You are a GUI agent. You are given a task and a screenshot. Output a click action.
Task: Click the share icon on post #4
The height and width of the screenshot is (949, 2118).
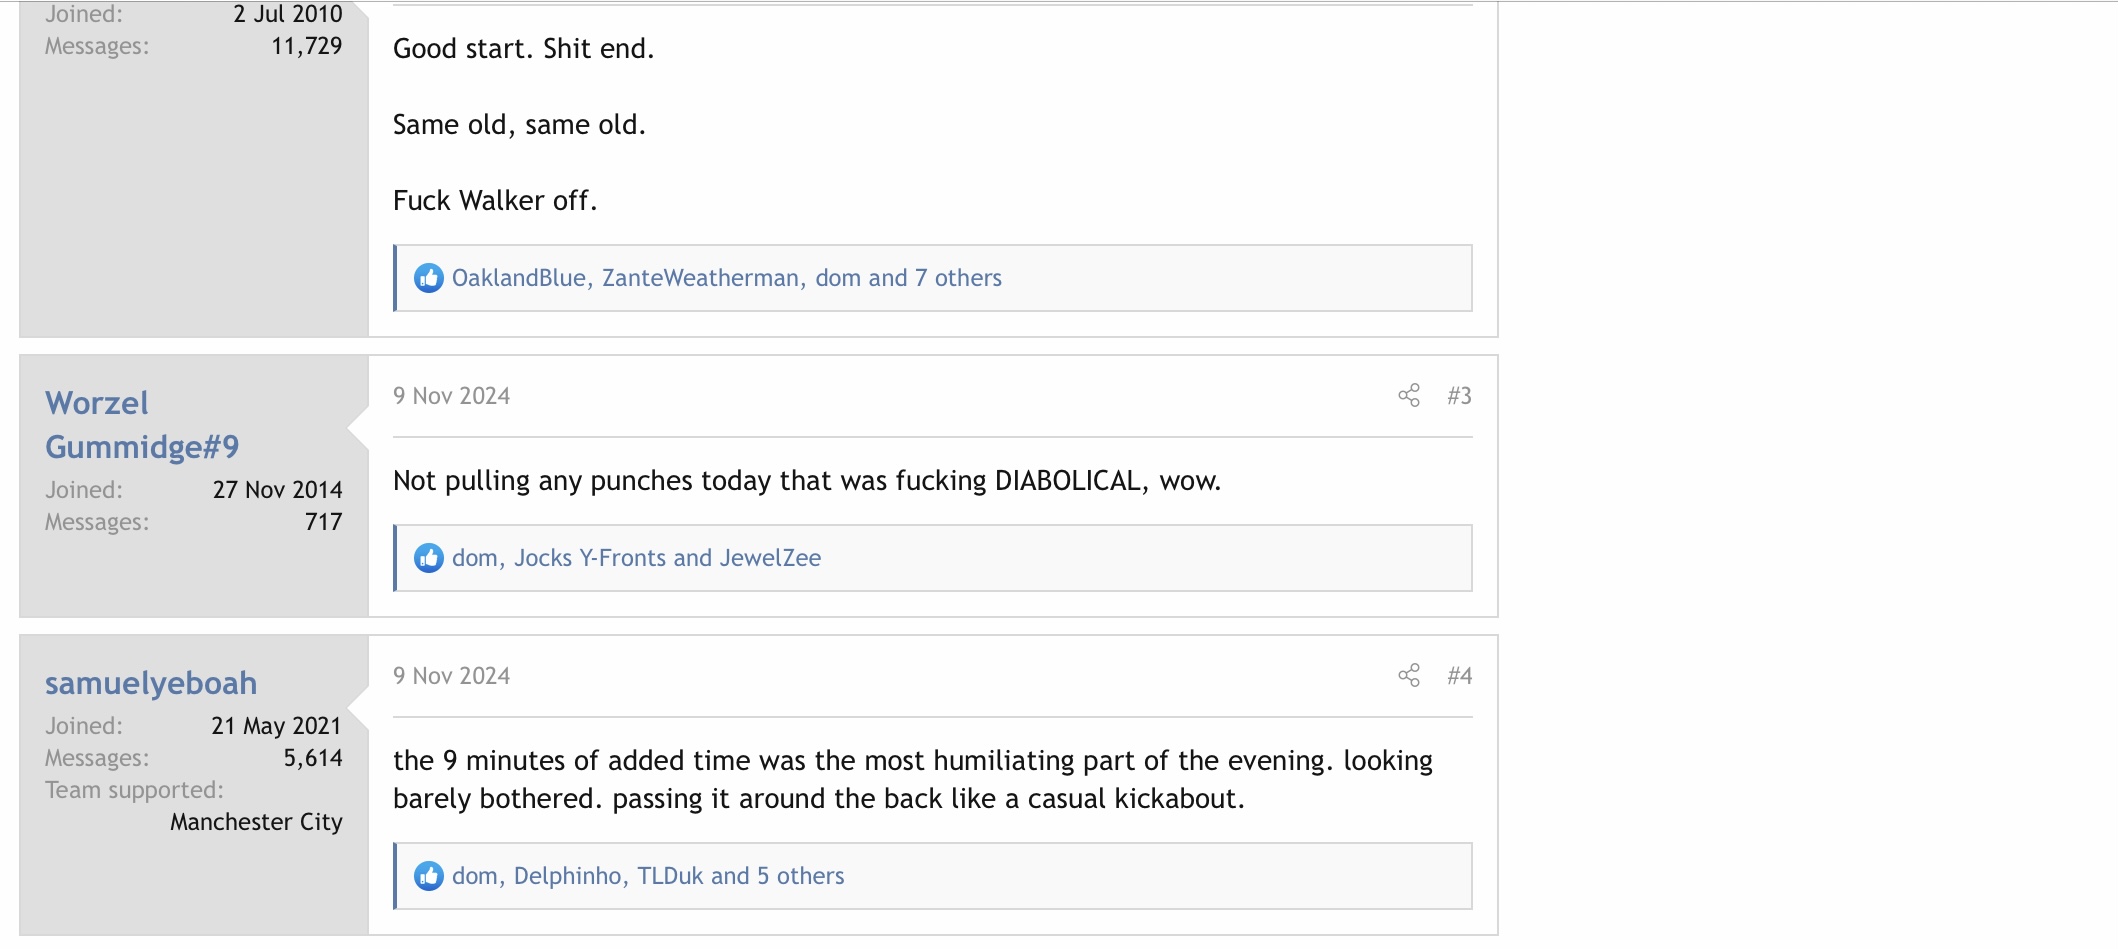tap(1408, 676)
